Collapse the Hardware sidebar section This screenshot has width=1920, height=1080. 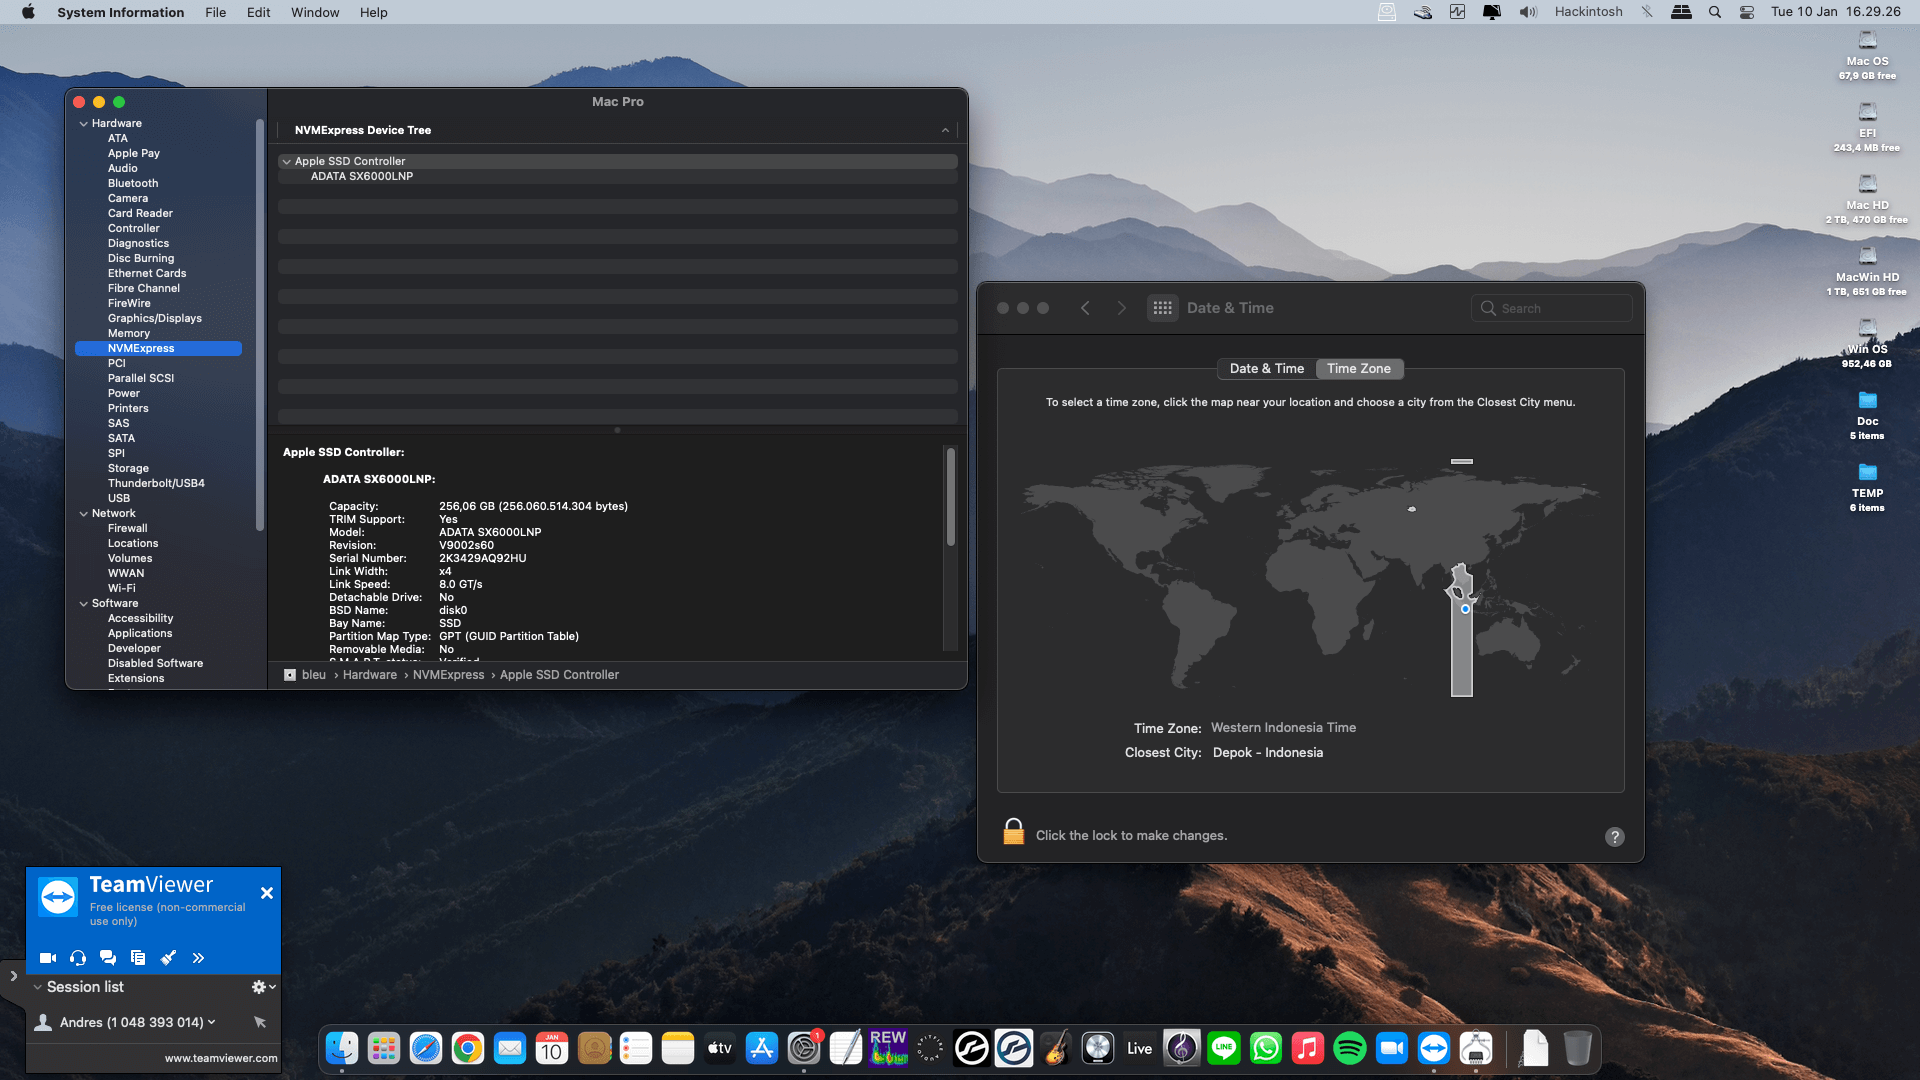click(x=84, y=124)
